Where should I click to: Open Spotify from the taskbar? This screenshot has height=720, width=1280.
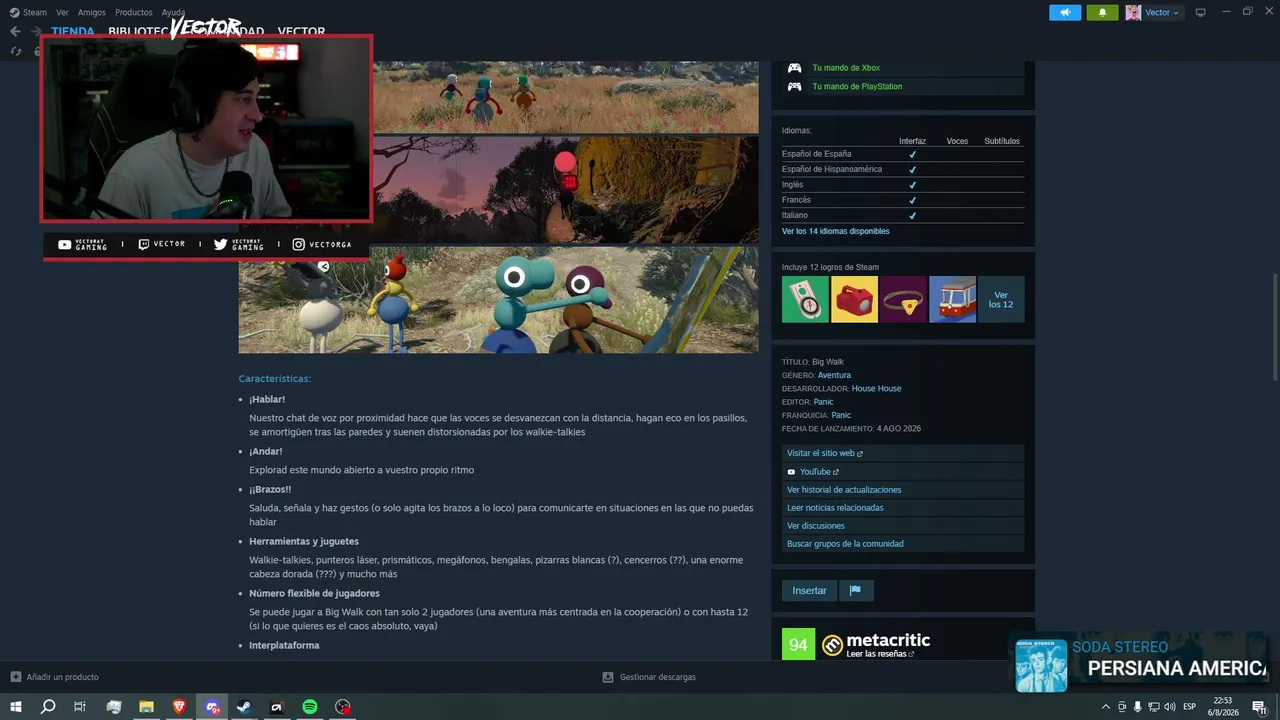click(x=310, y=707)
